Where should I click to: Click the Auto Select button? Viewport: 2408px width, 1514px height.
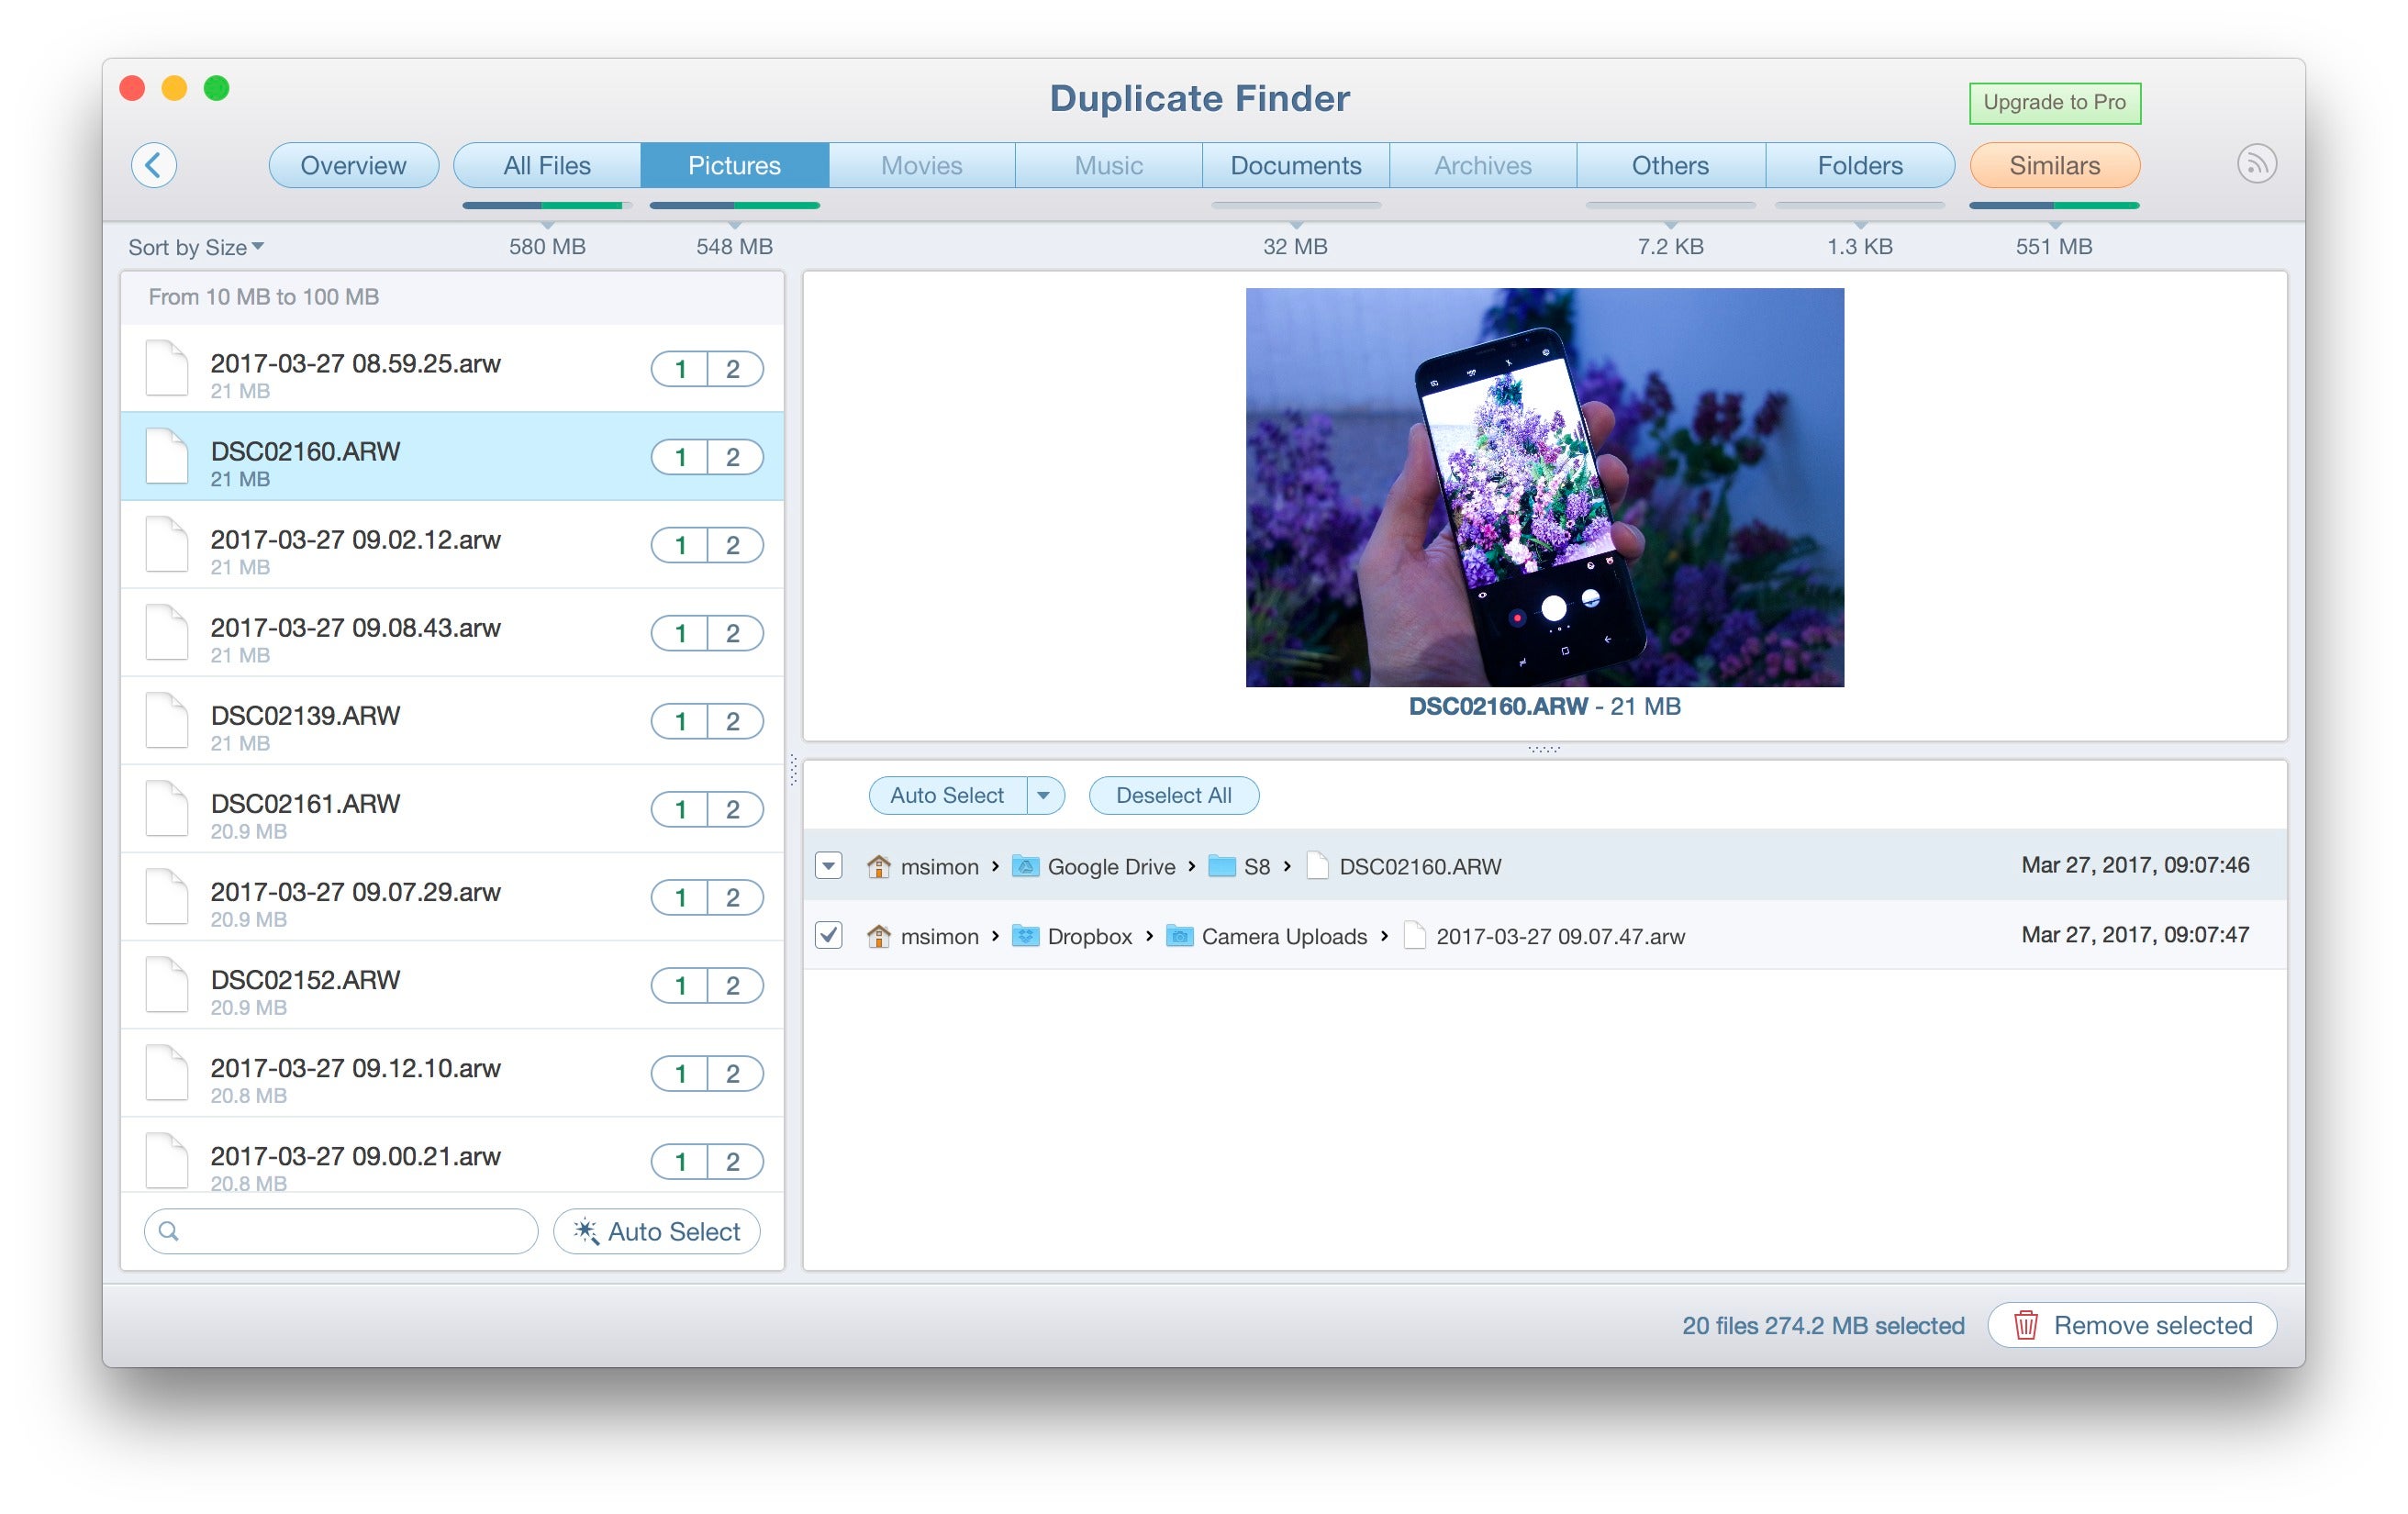coord(945,797)
